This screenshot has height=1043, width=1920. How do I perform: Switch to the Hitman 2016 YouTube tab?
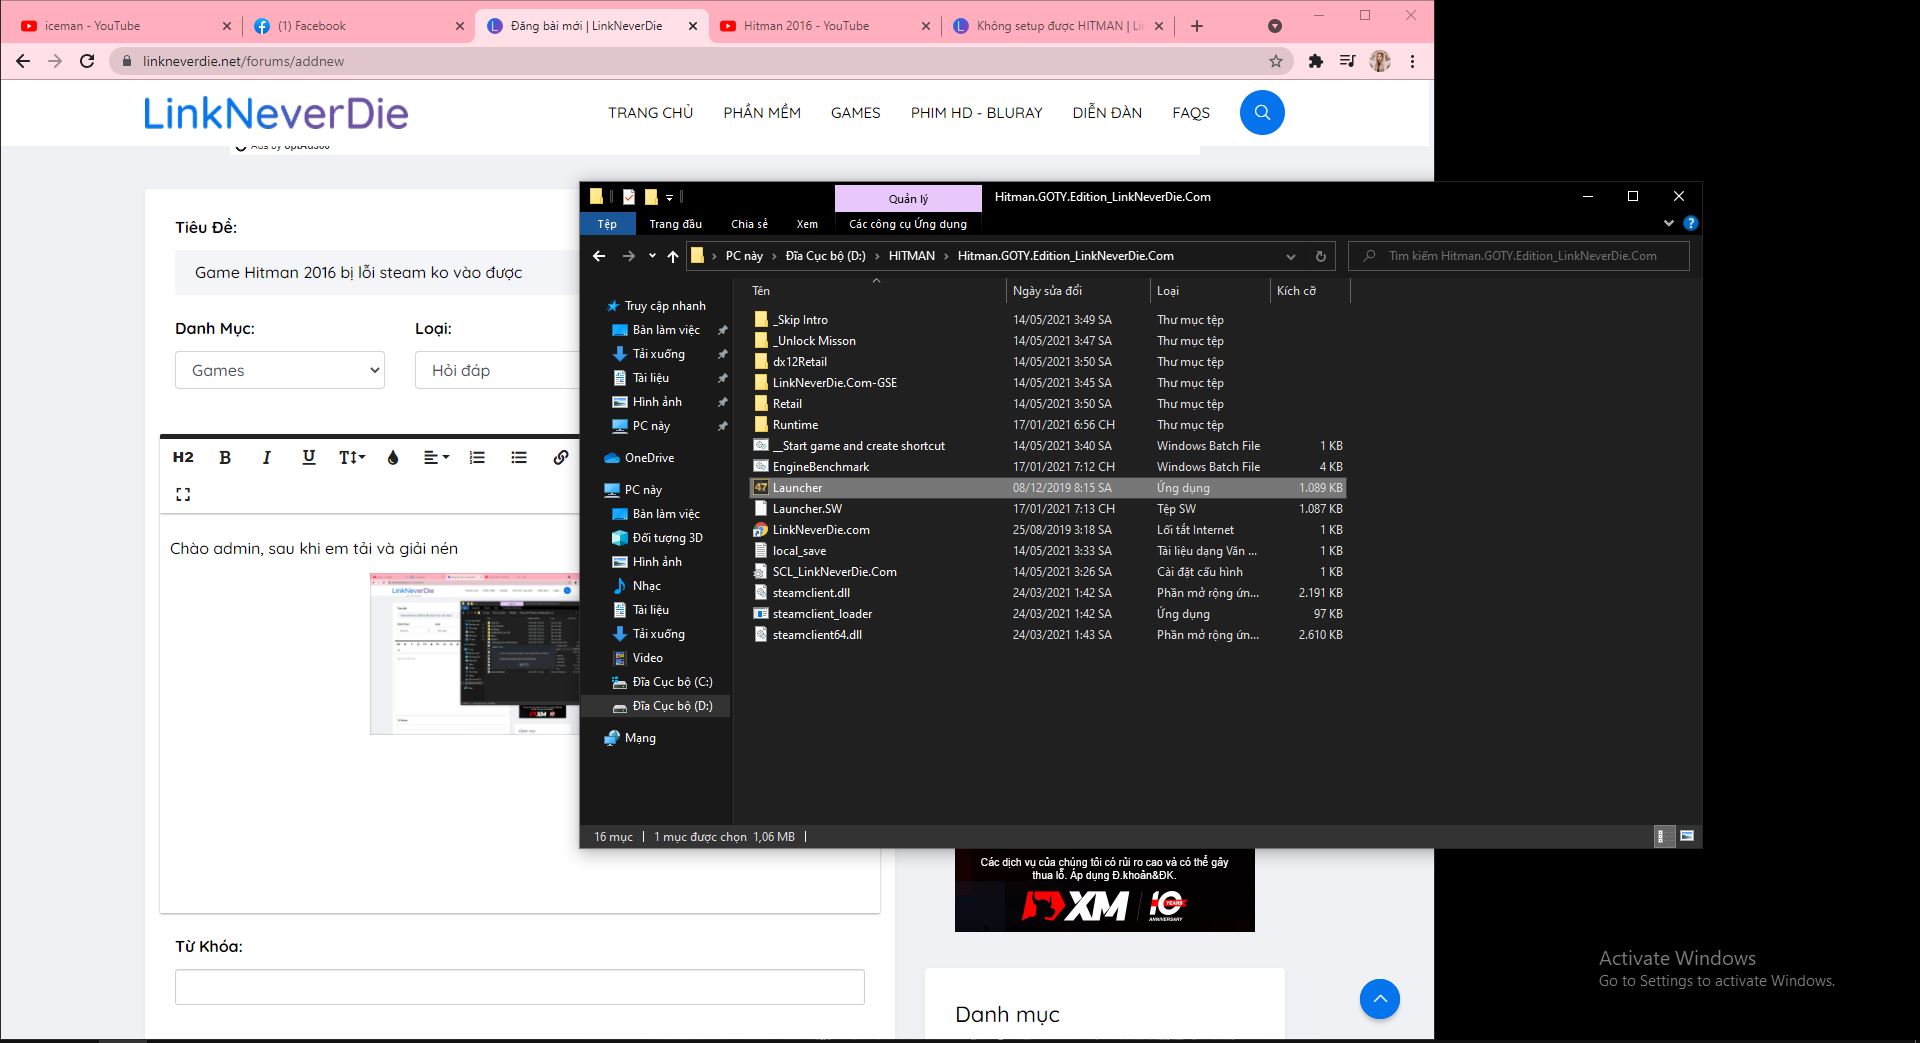pyautogui.click(x=806, y=26)
